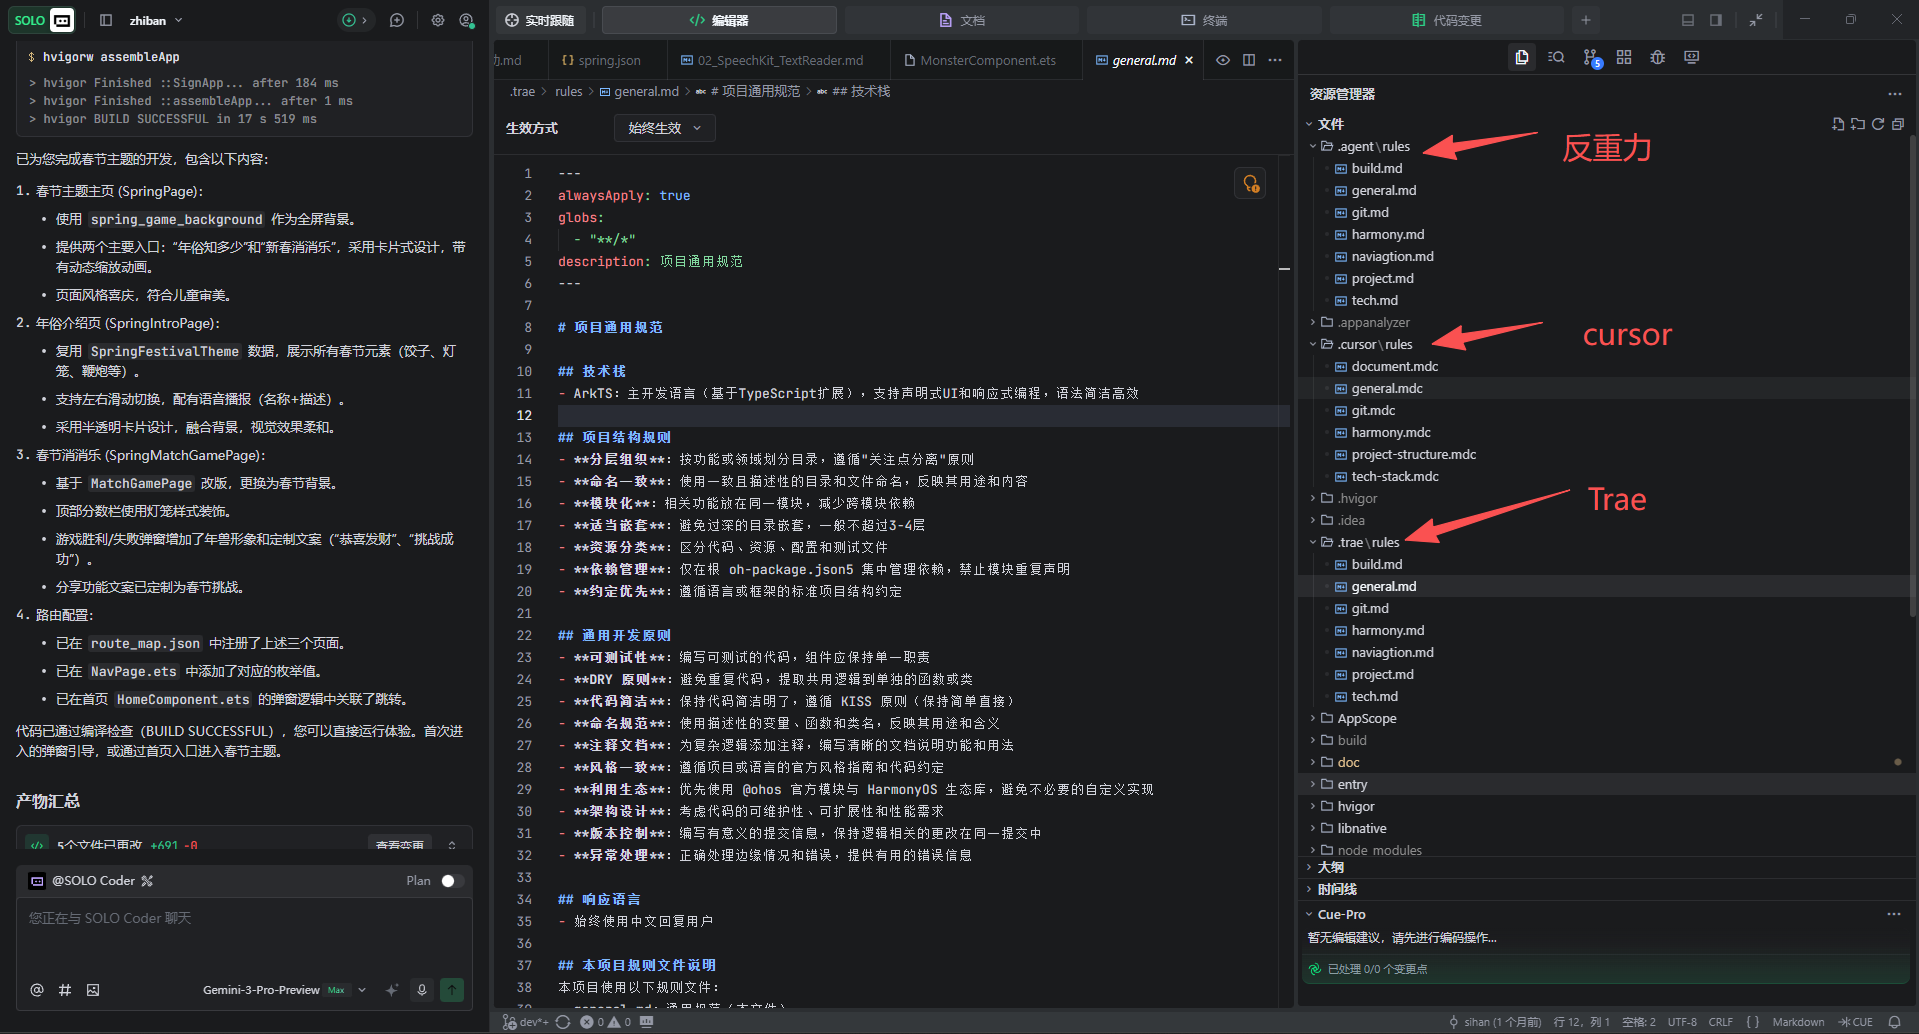Click rules in the breadcrumb path
Viewport: 1919px width, 1034px height.
[x=569, y=91]
